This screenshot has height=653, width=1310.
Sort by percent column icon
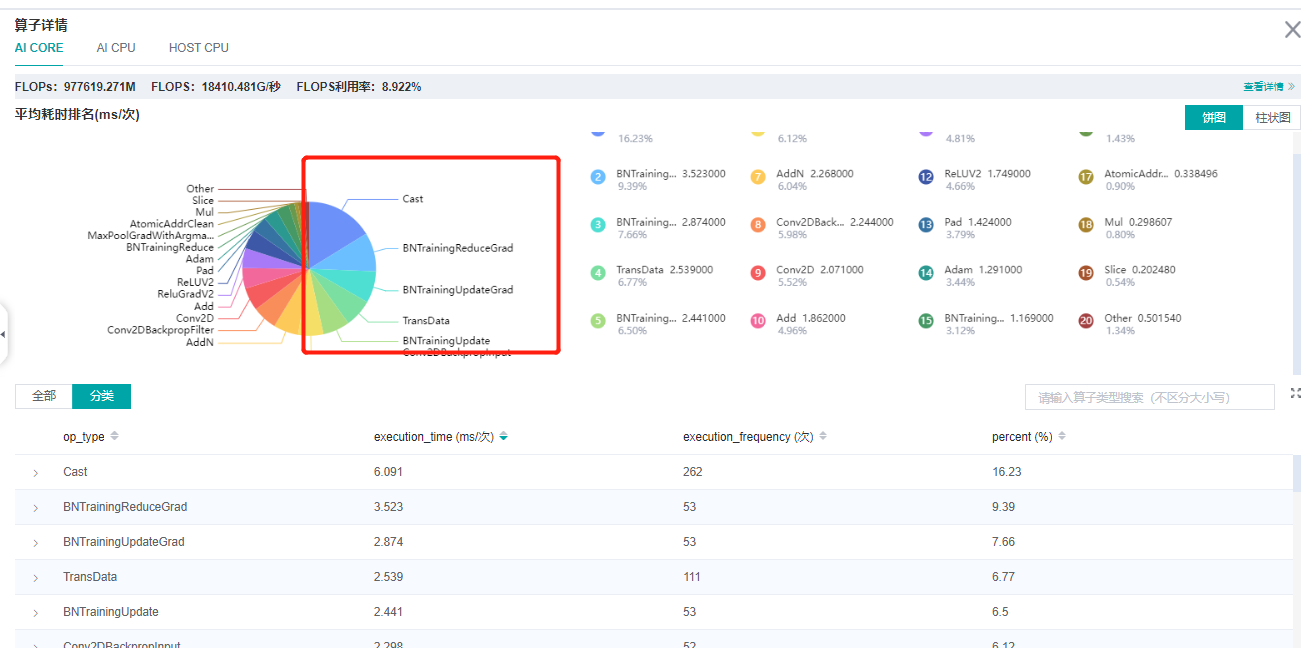coord(1062,436)
